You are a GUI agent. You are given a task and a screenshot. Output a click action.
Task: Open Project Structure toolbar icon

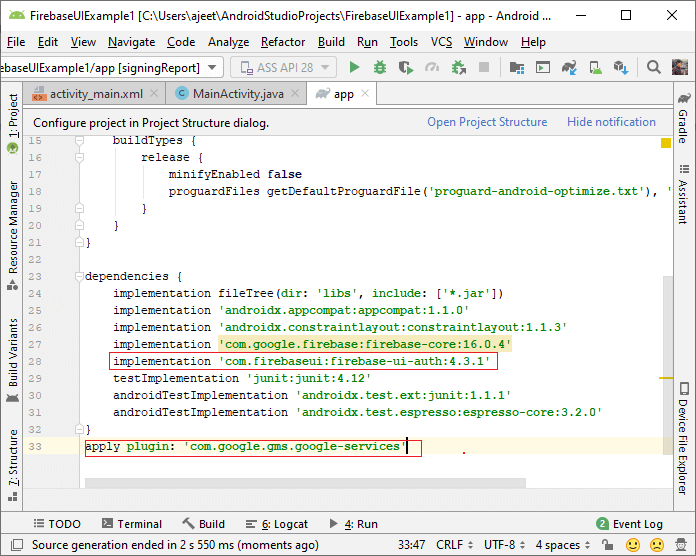(x=517, y=67)
